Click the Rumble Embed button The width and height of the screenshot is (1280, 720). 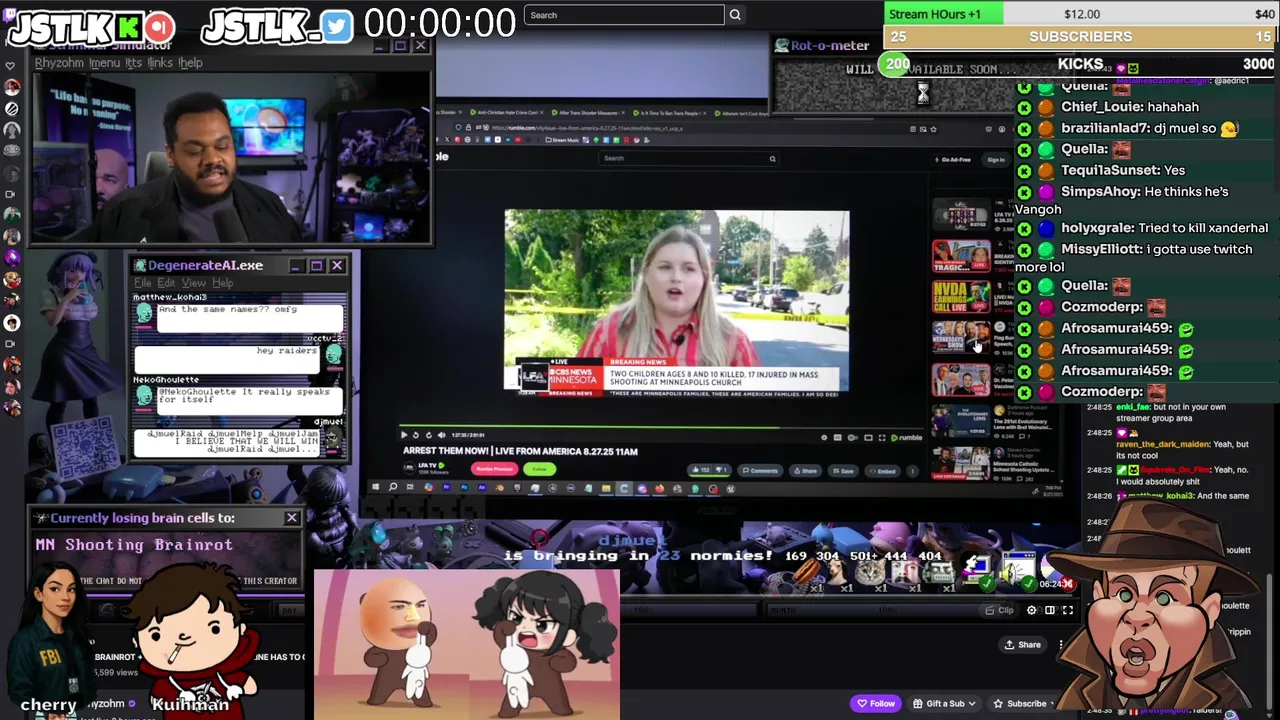(882, 470)
